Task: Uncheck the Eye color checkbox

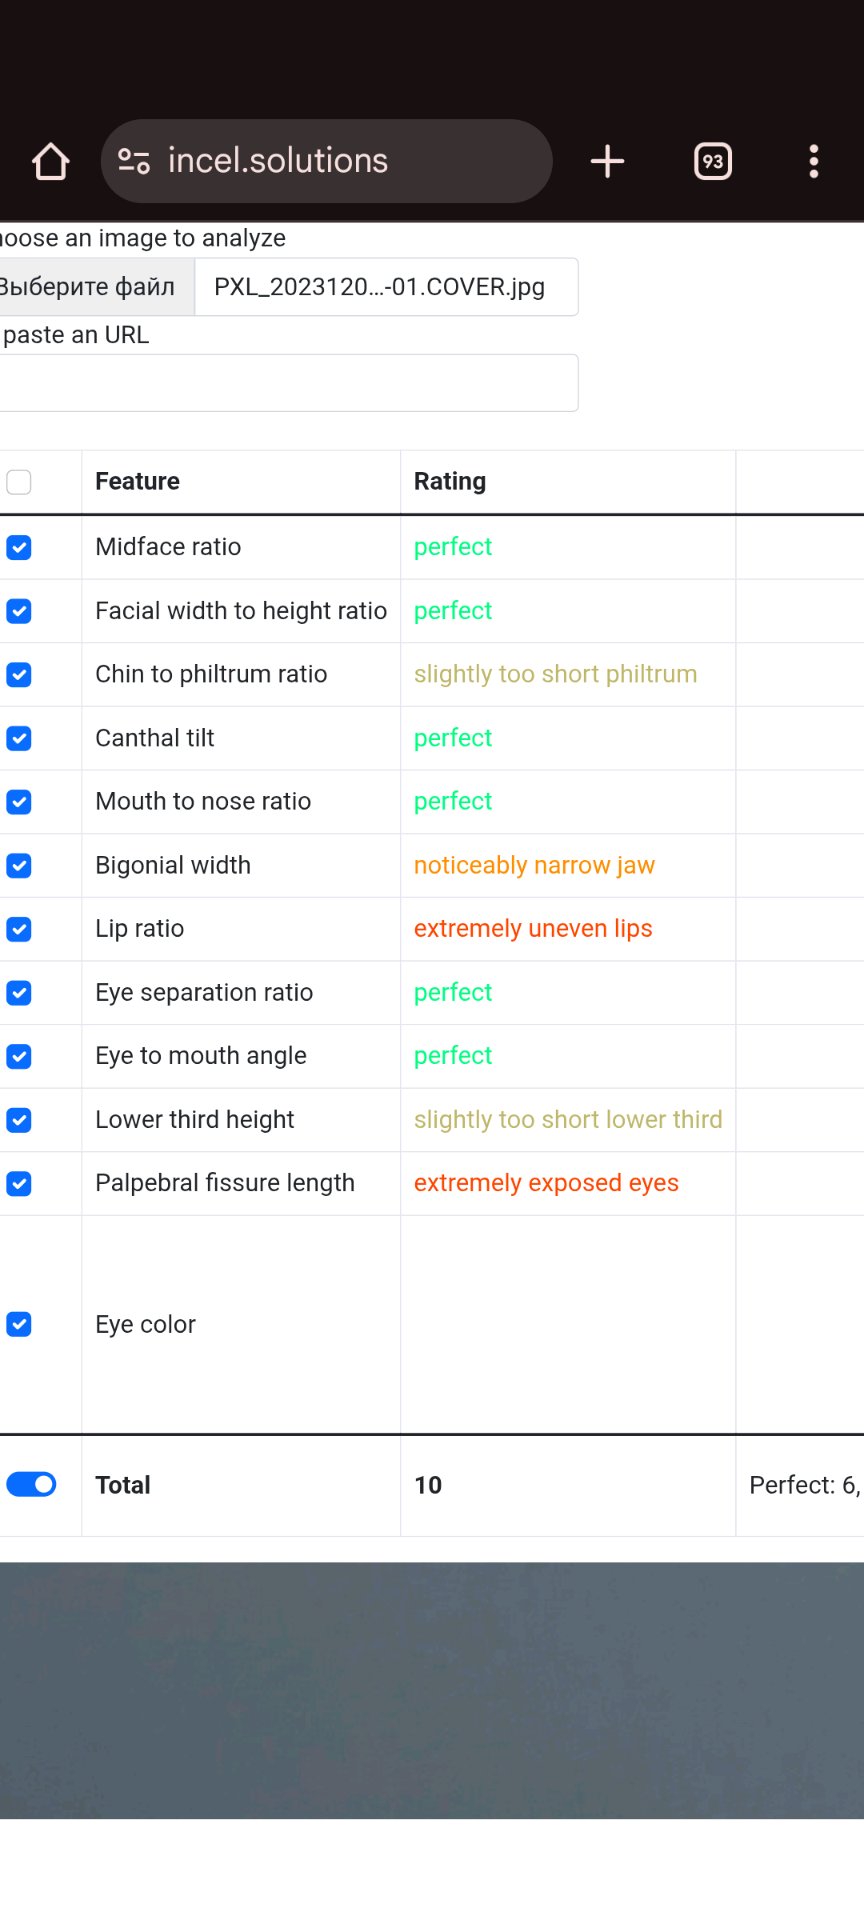Action: coord(19,1324)
